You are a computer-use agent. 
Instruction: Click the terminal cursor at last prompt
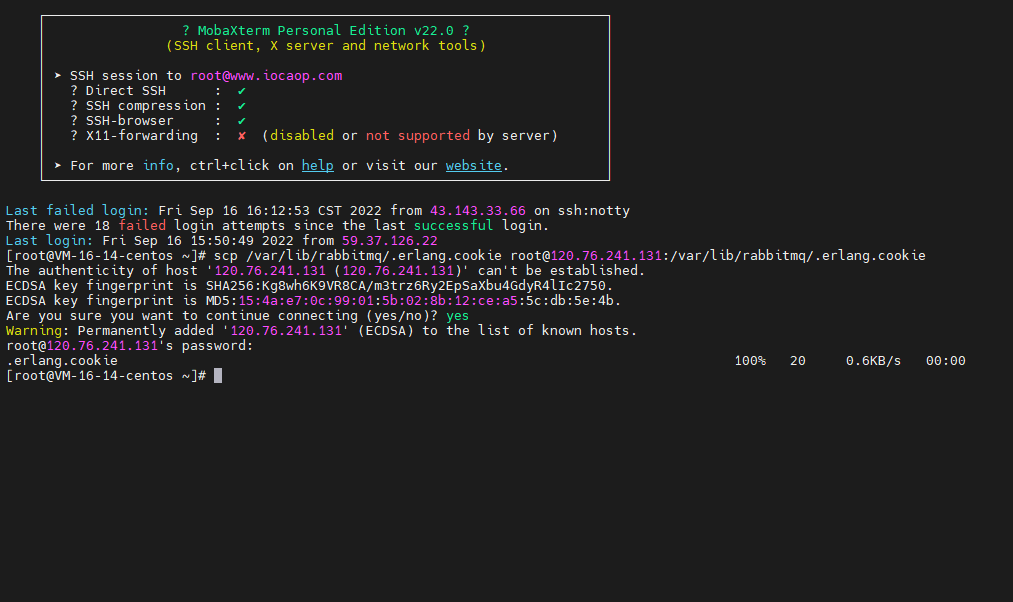point(218,375)
